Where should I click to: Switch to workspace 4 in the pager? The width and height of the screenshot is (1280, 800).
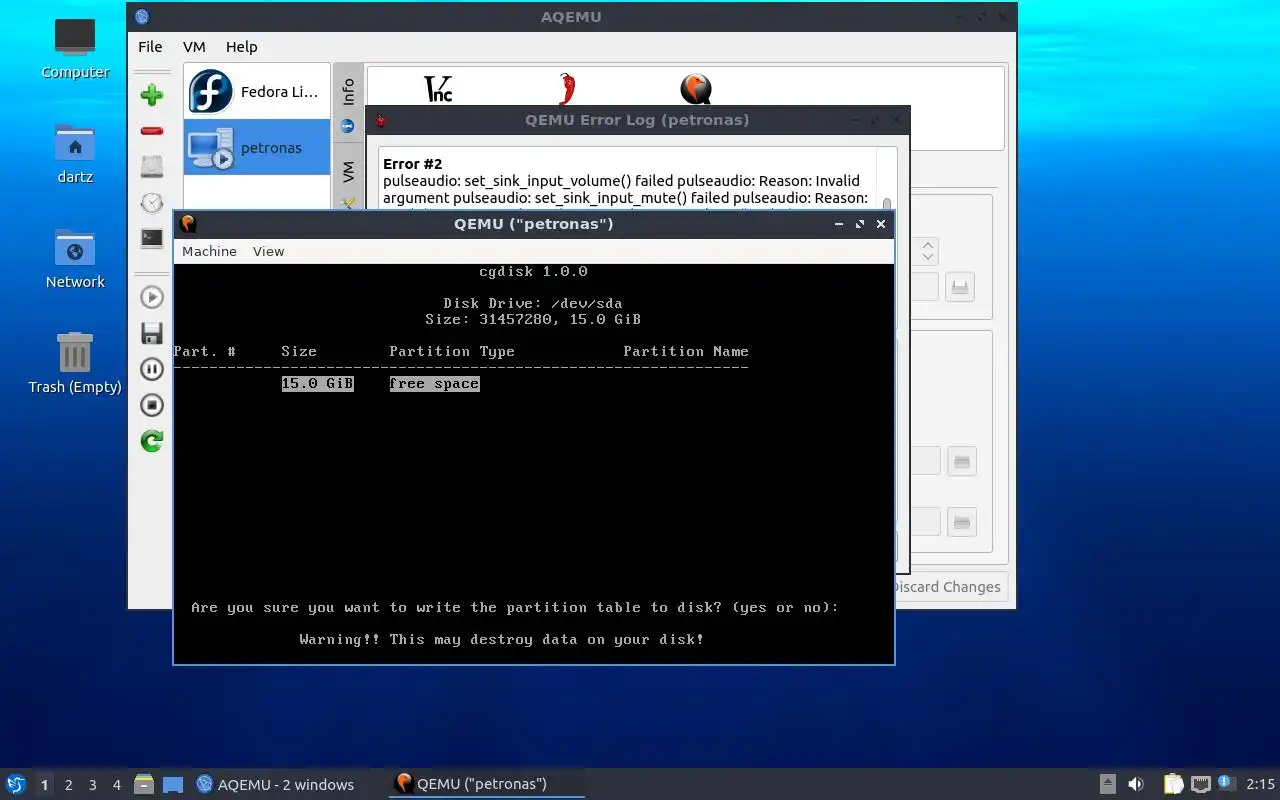coord(117,785)
